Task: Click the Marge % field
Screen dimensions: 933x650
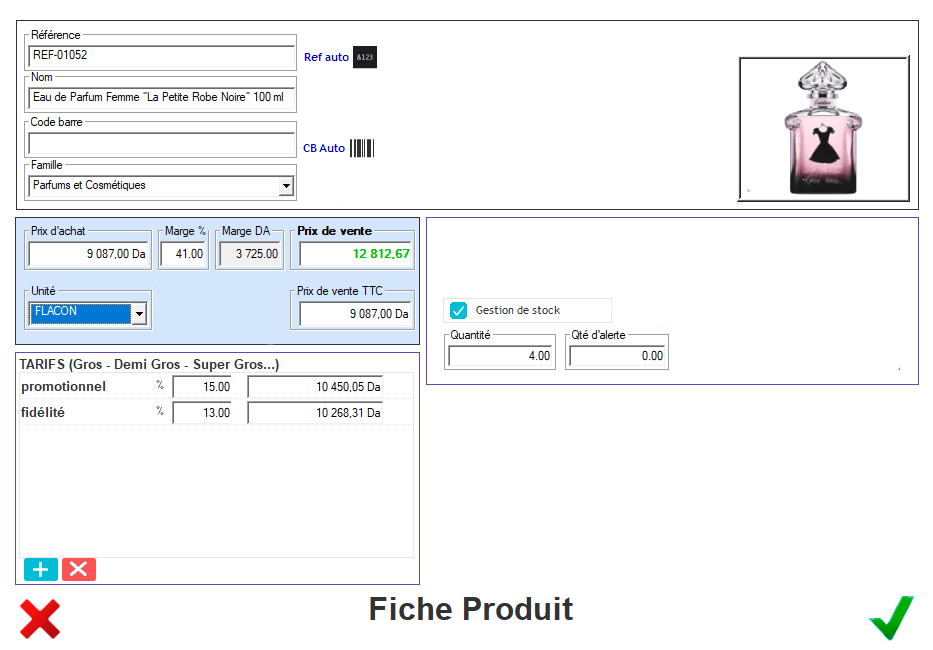Action: [183, 254]
